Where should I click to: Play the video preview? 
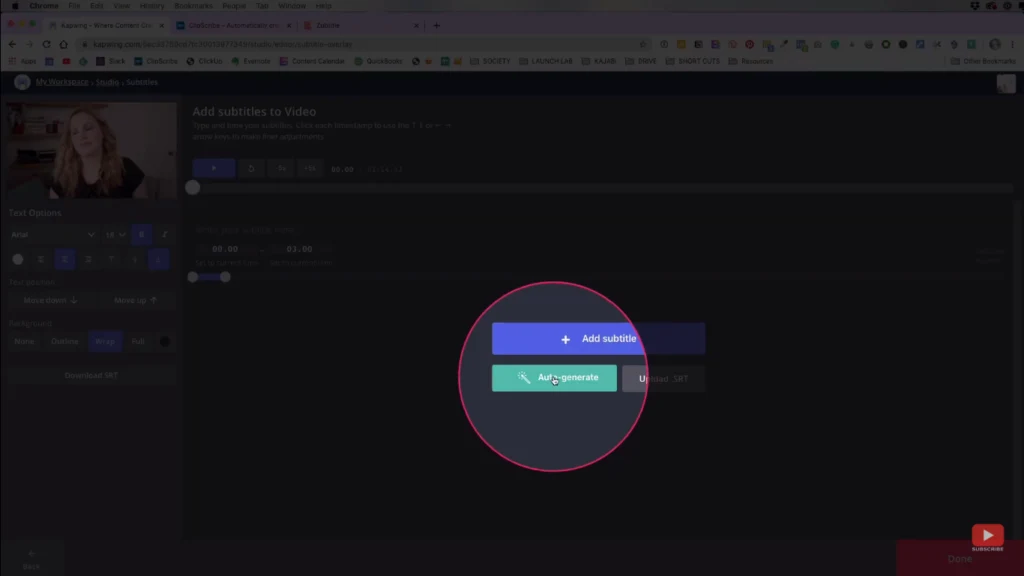tap(213, 169)
